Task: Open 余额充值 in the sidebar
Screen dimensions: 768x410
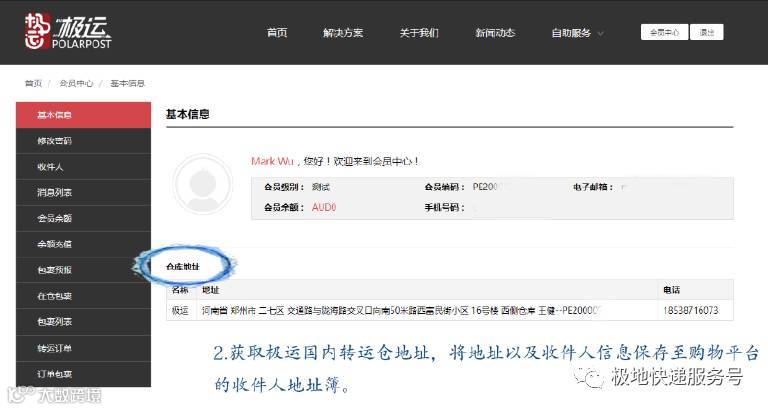Action: point(83,244)
